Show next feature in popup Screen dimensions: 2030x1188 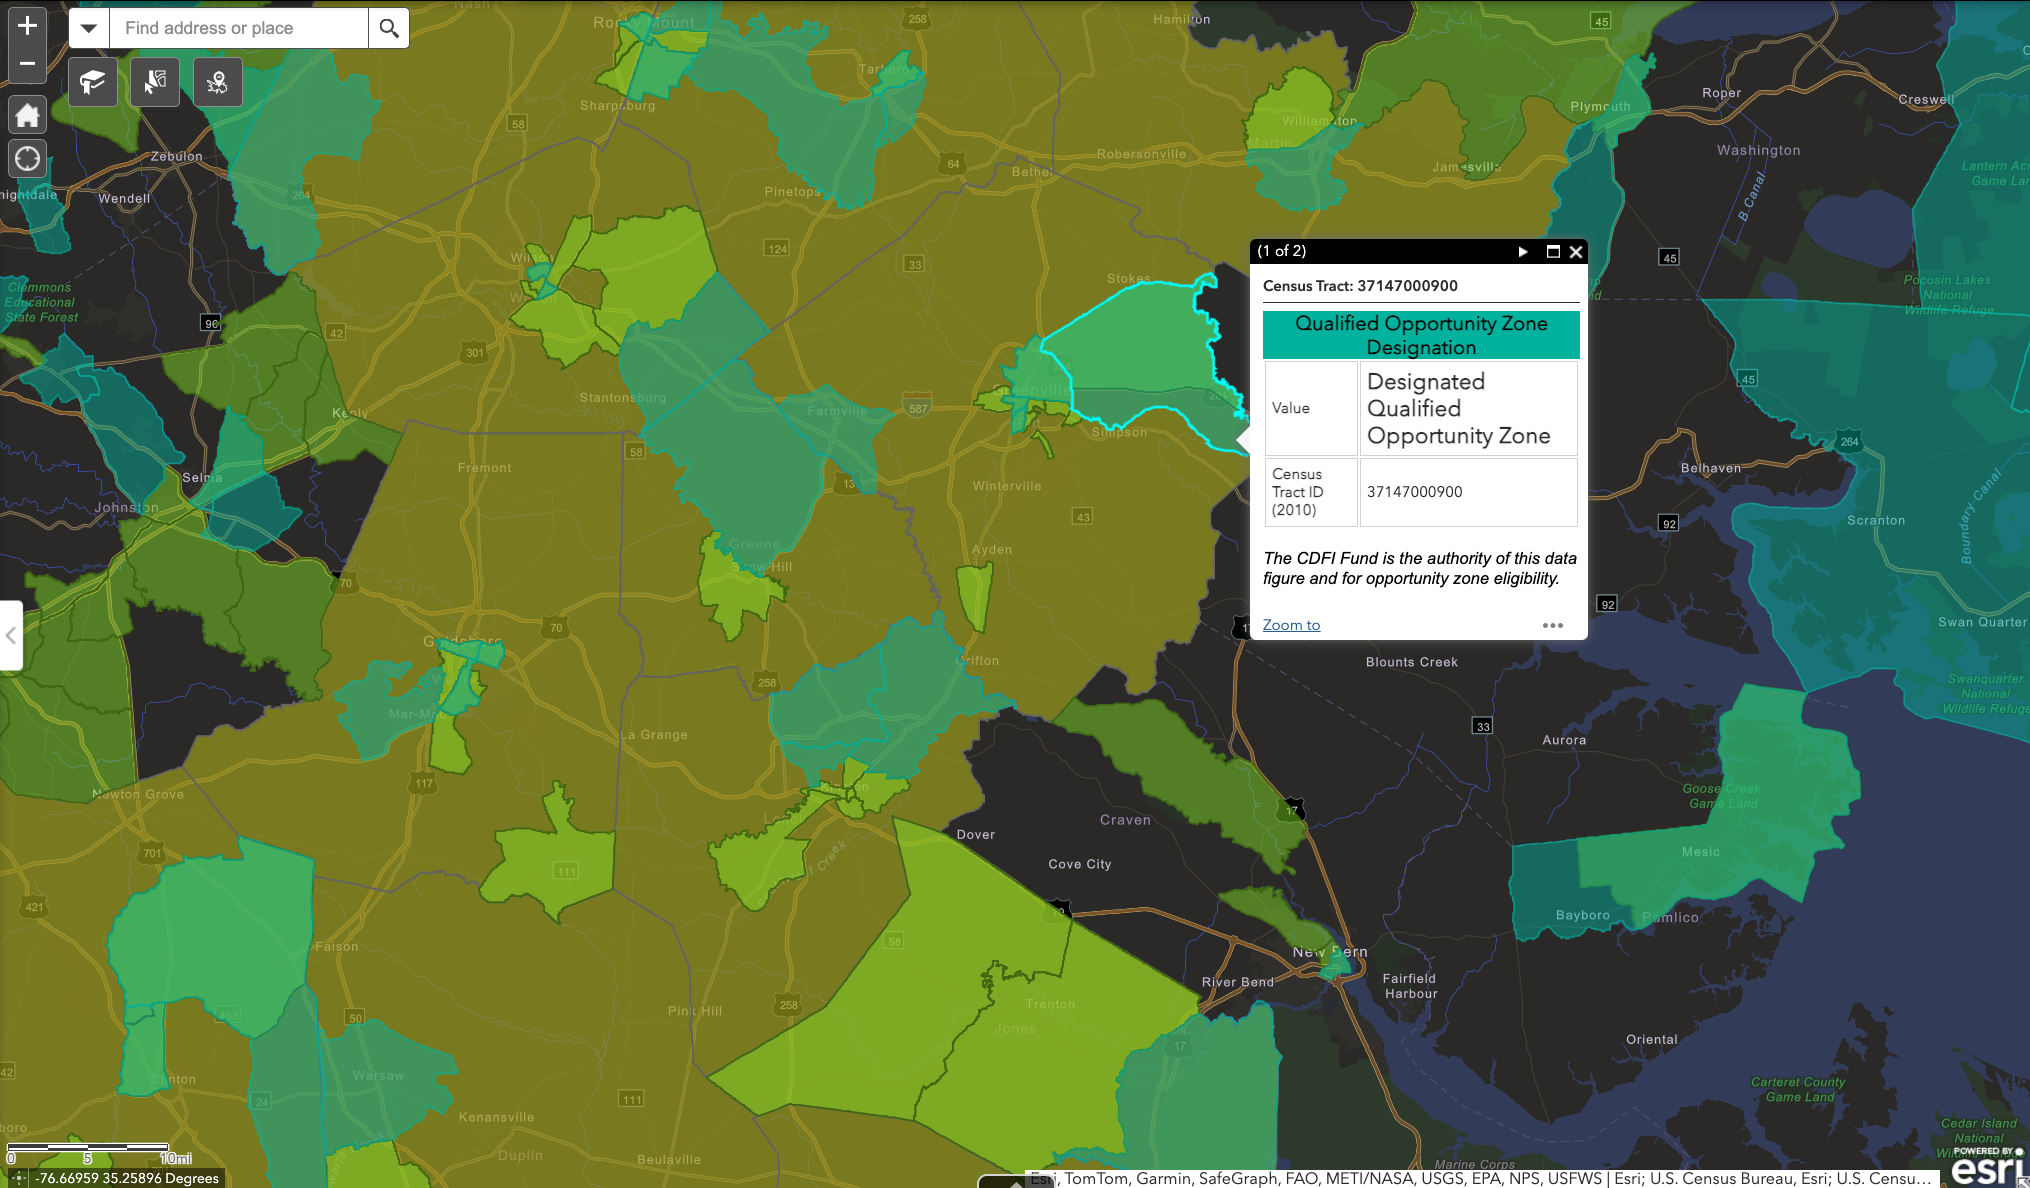(1523, 251)
